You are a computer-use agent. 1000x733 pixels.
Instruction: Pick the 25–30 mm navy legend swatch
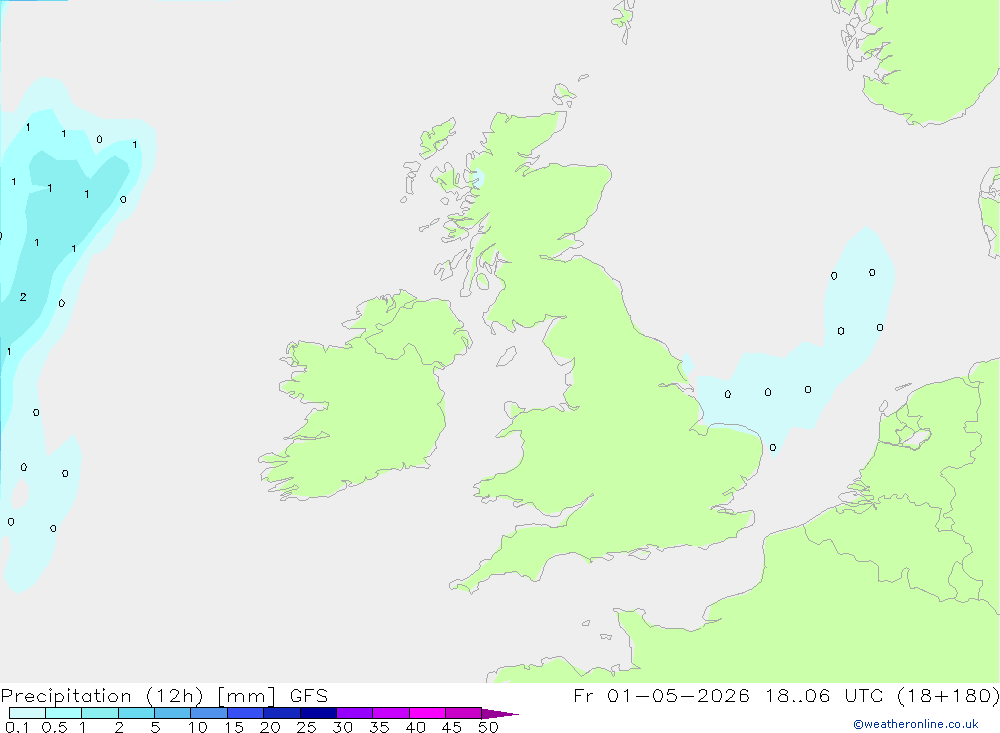pyautogui.click(x=318, y=713)
